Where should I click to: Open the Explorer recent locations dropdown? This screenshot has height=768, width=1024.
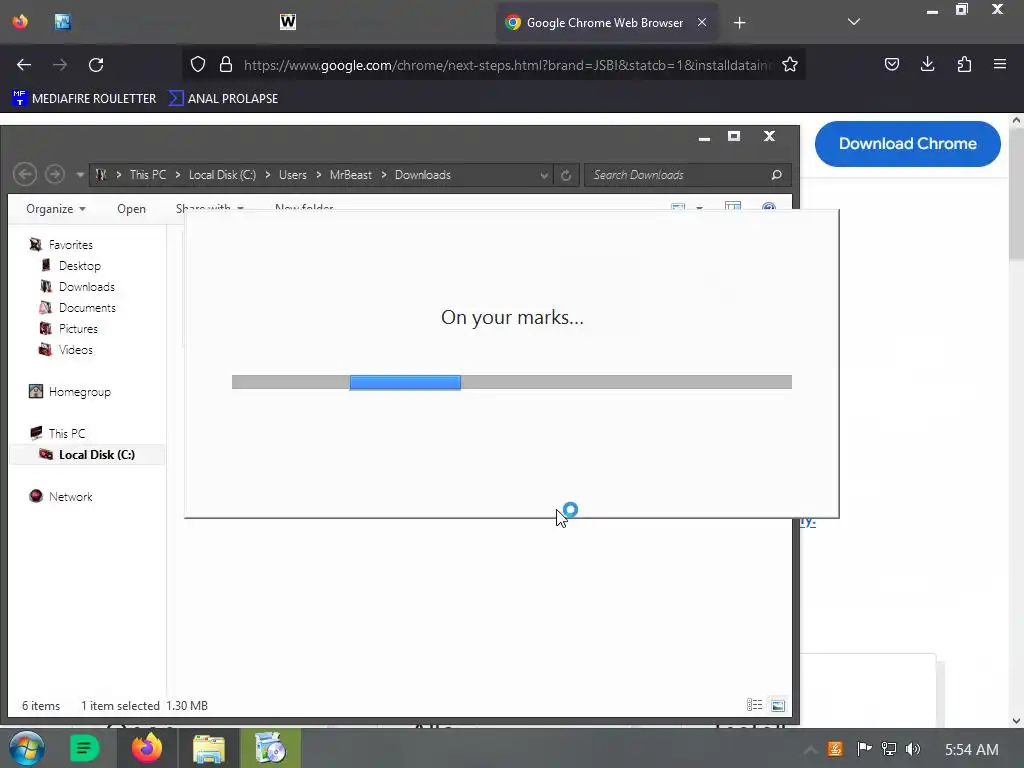pos(80,175)
